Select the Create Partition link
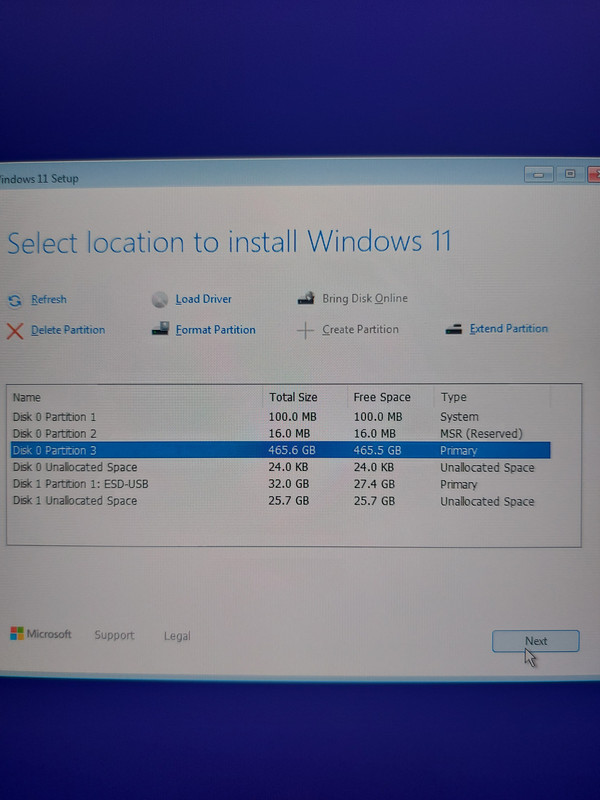 click(360, 330)
